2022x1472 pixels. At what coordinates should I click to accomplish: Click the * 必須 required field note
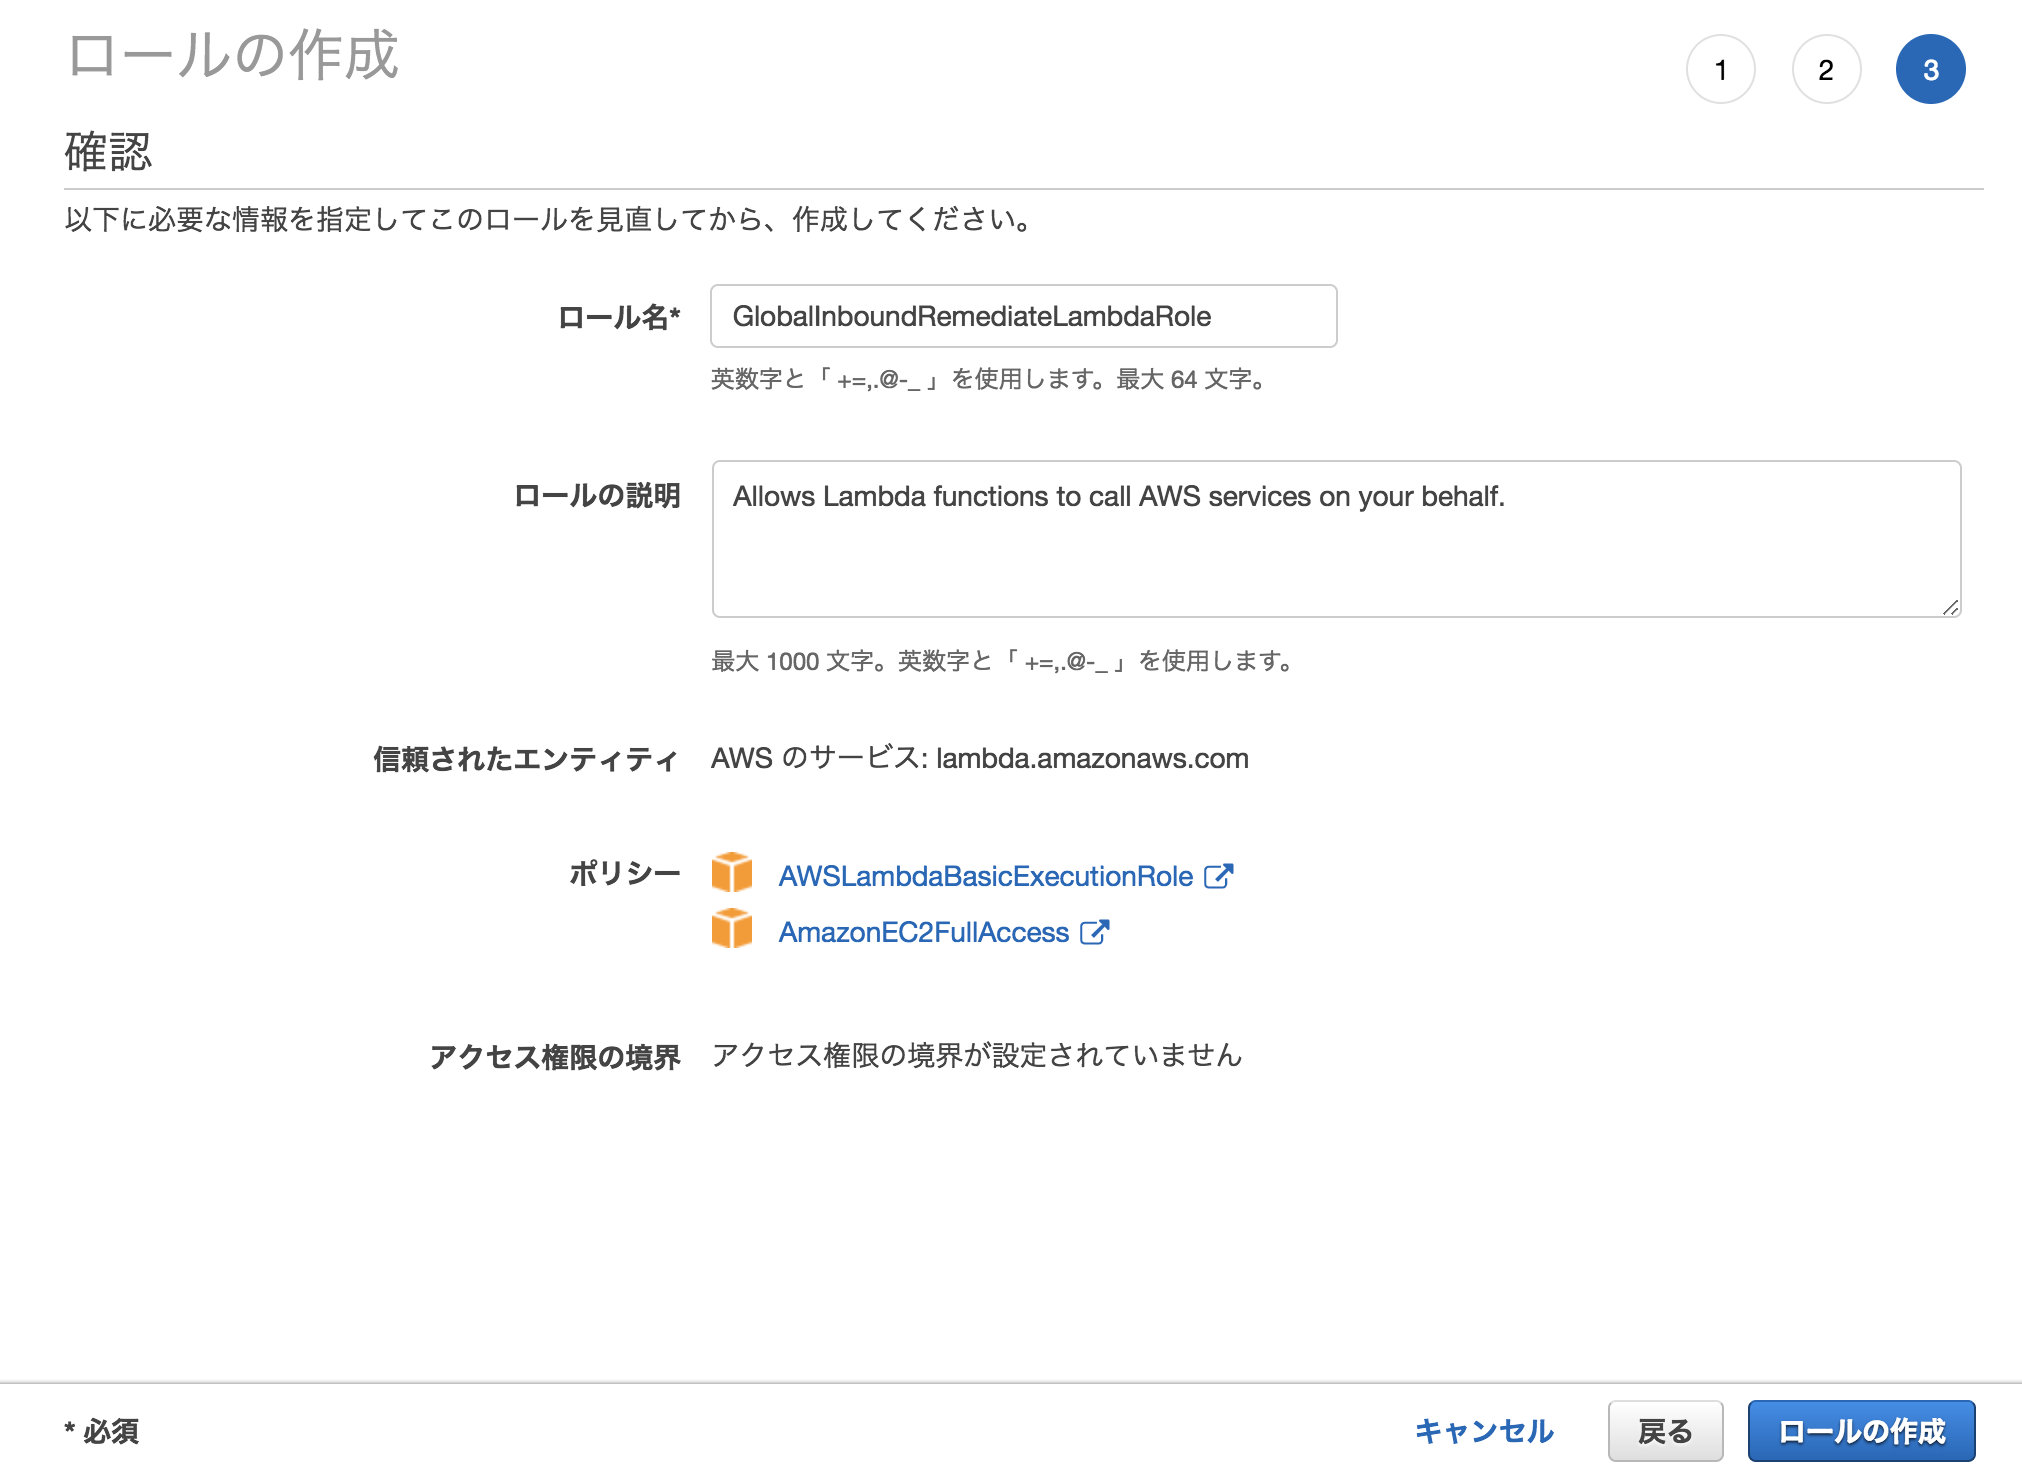pos(101,1431)
